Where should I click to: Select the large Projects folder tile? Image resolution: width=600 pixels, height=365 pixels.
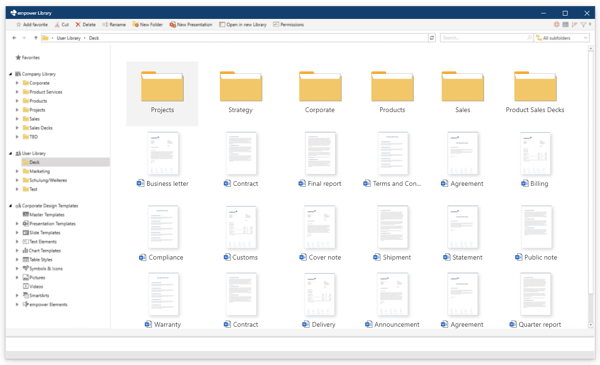tap(162, 93)
